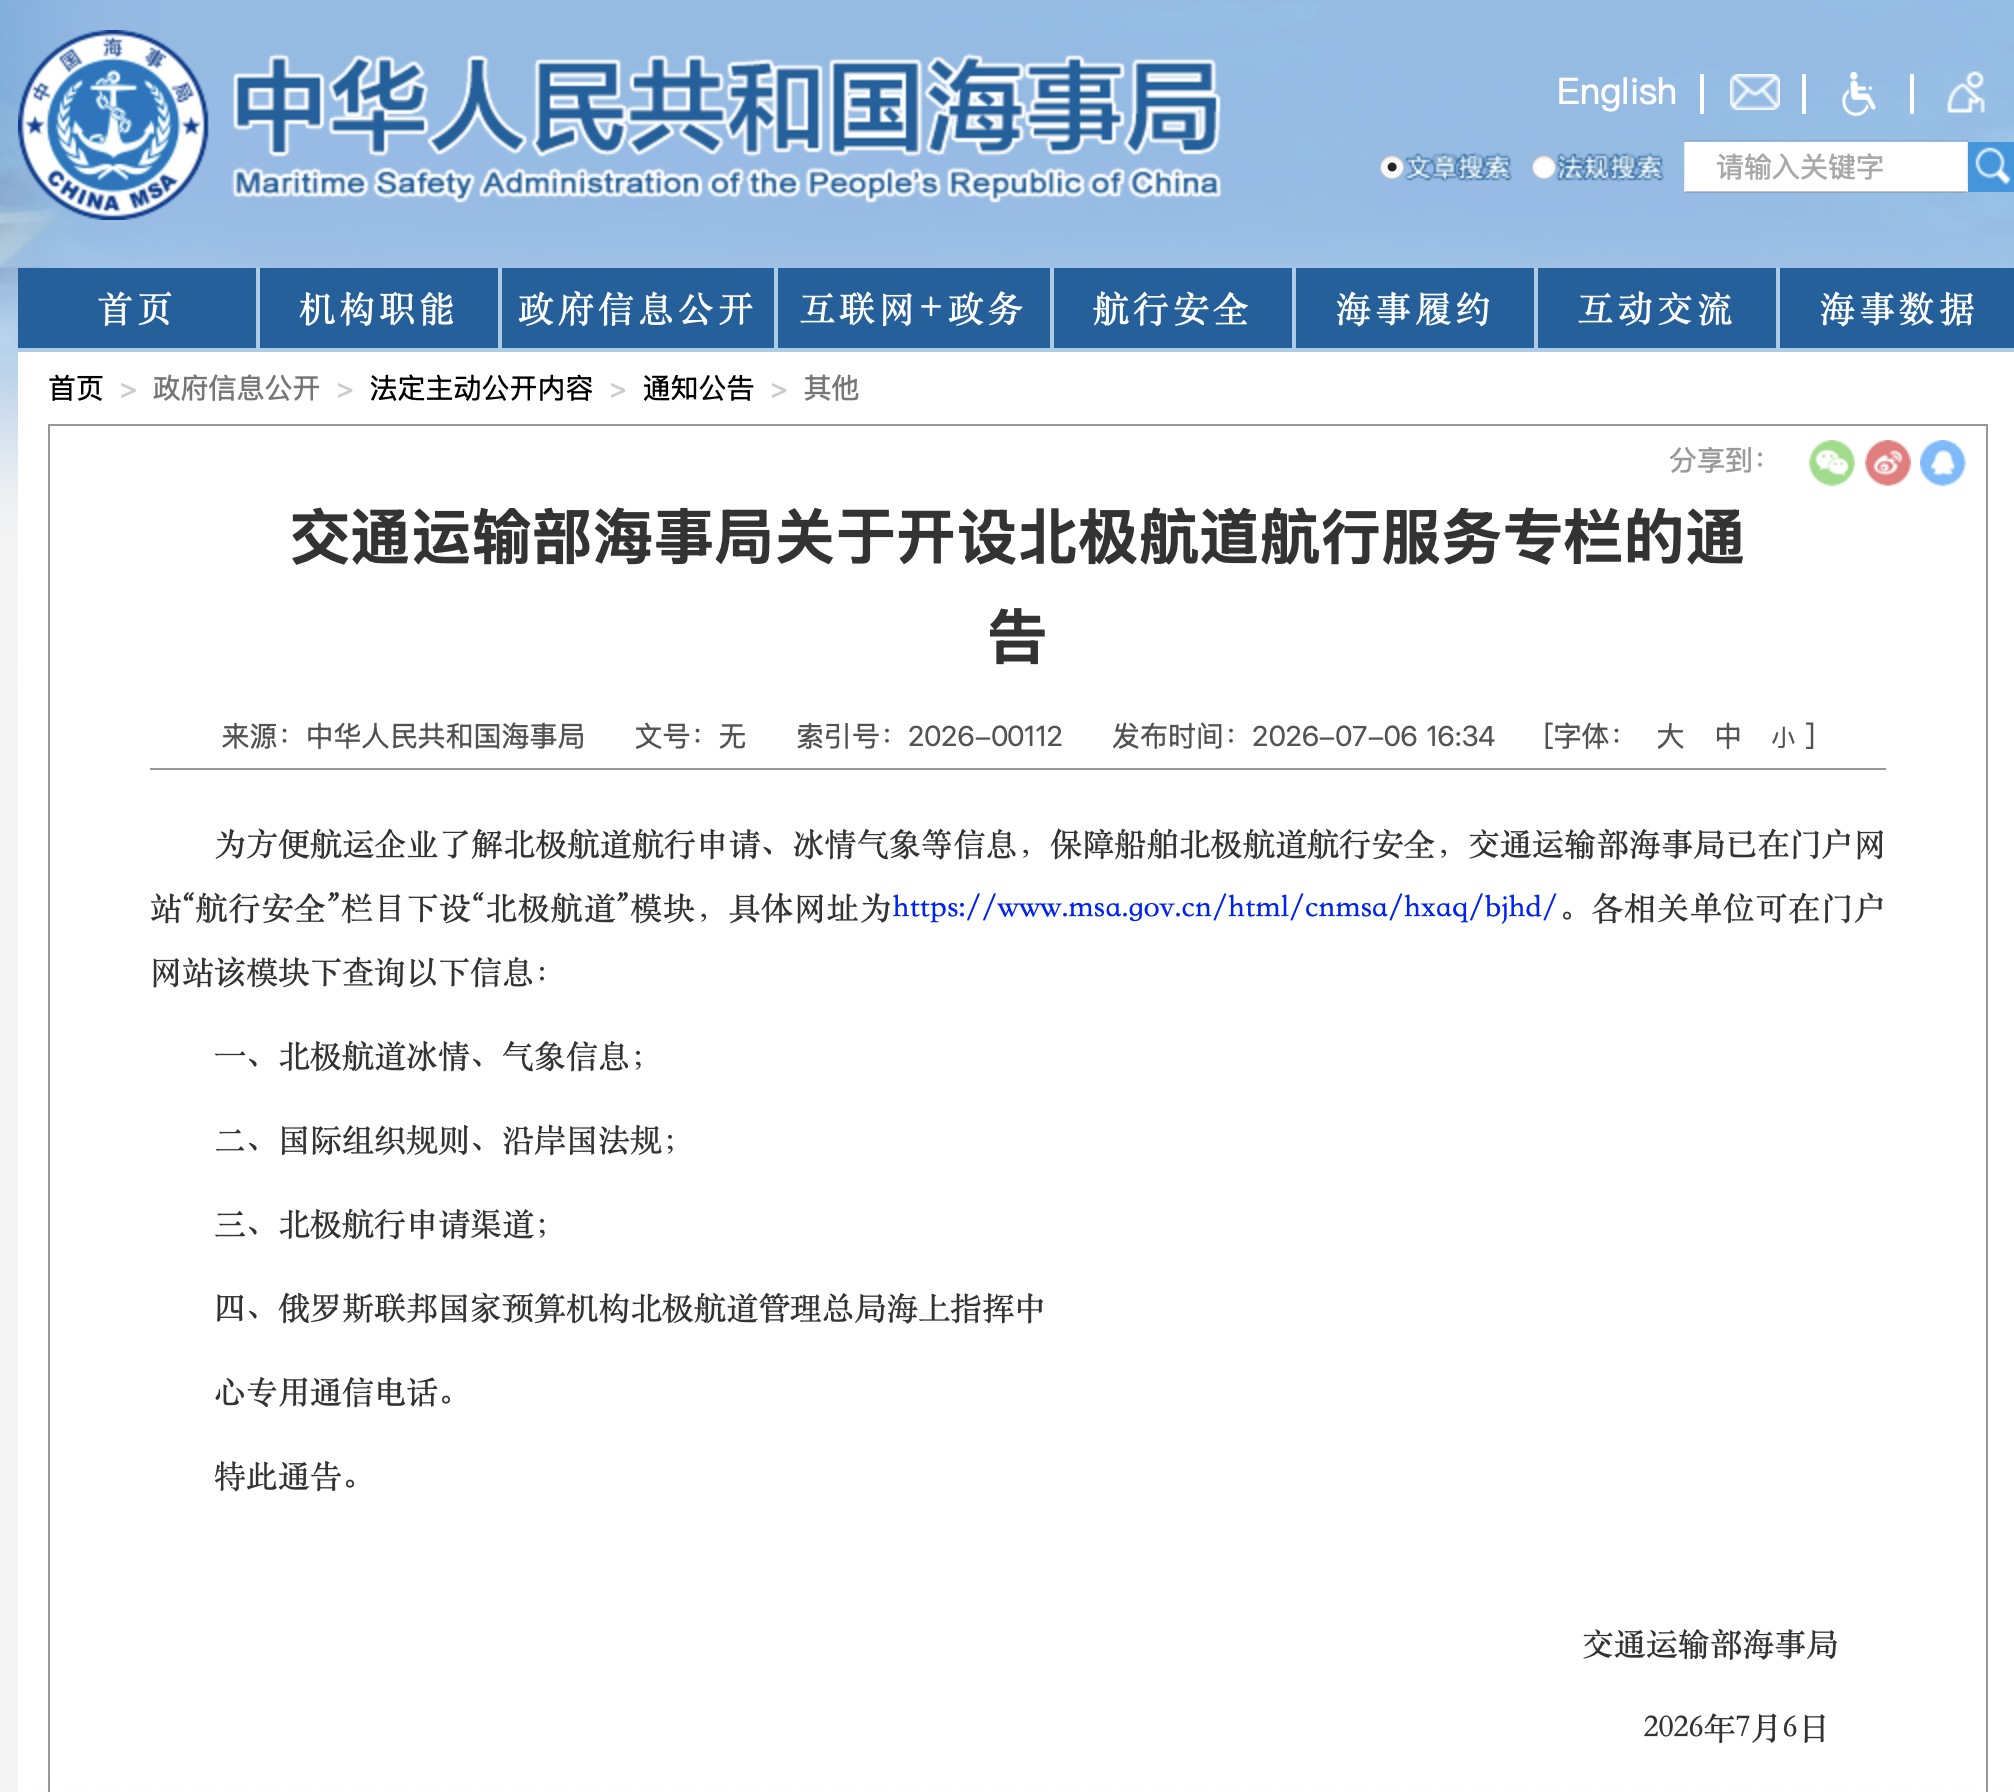Open the msa.gov.cn bjhd hyperlink

click(x=1224, y=907)
